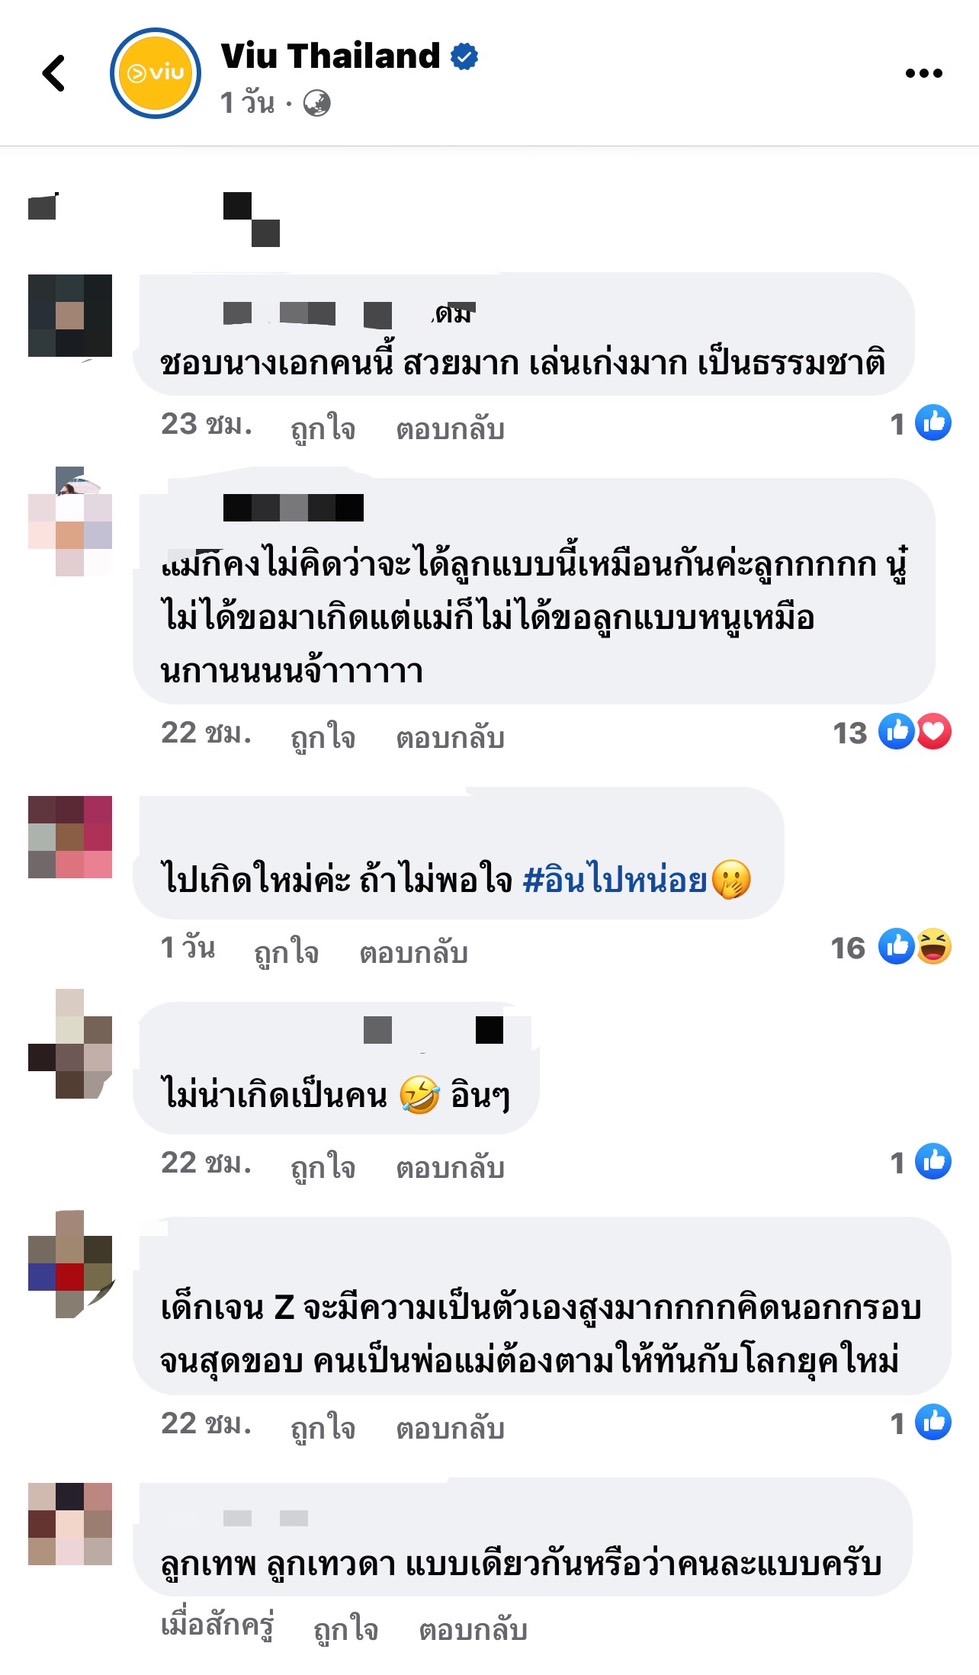View laughing reactions on the 16-reaction comment
The height and width of the screenshot is (1675, 979).
pyautogui.click(x=934, y=946)
